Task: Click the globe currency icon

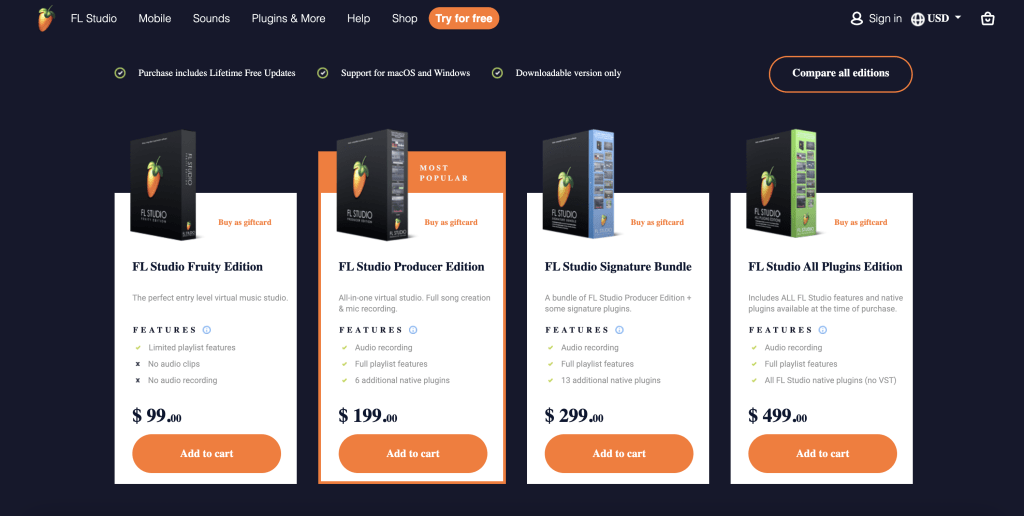Action: pyautogui.click(x=917, y=19)
